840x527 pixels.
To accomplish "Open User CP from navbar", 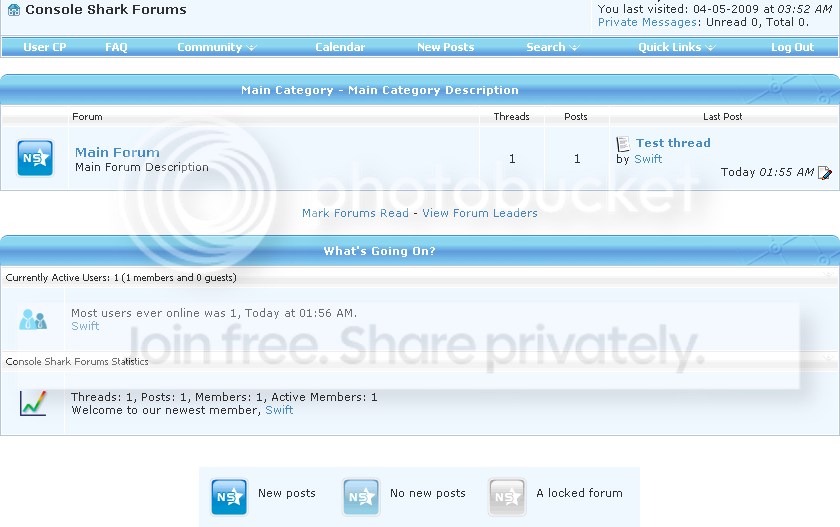I will (44, 47).
